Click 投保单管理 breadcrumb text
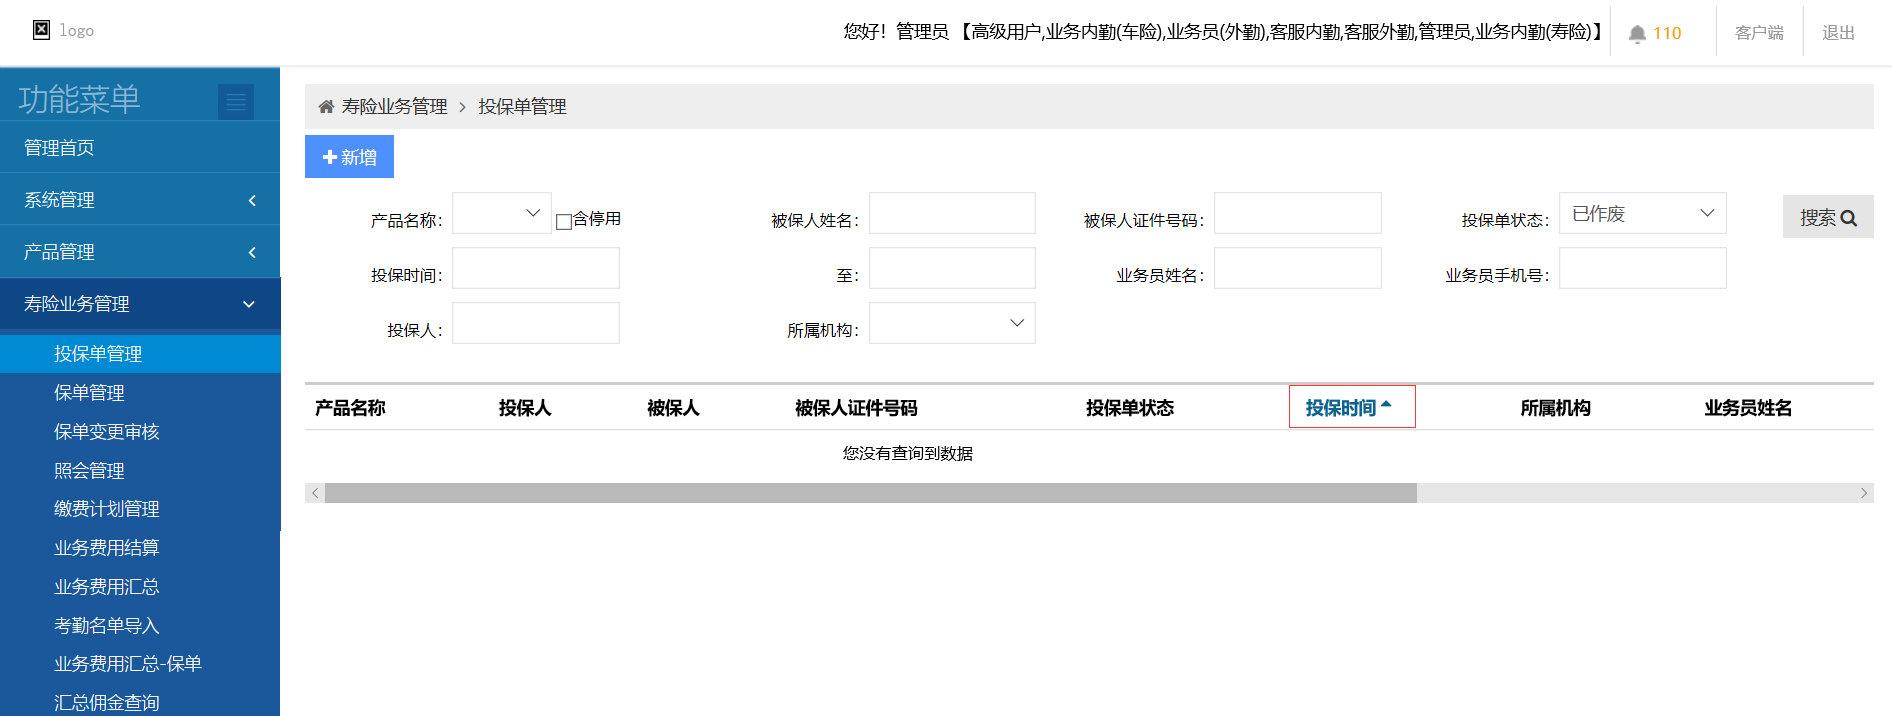Screen dimensions: 1892x716 click(522, 106)
